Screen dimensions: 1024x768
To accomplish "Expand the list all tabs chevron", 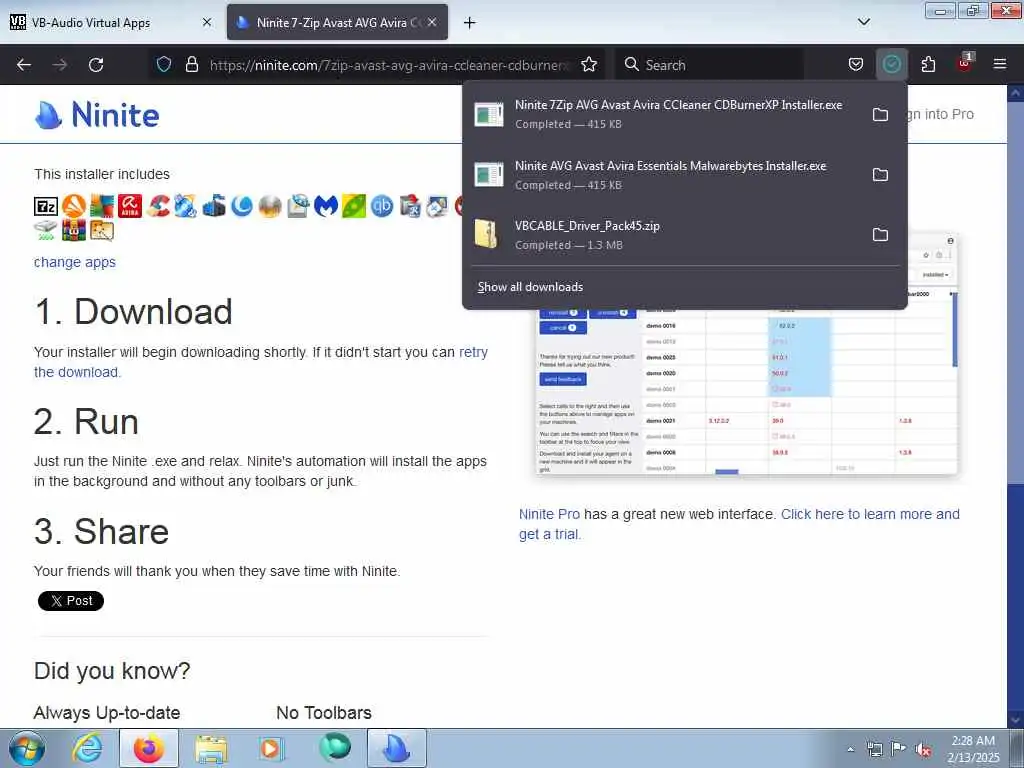I will (863, 22).
